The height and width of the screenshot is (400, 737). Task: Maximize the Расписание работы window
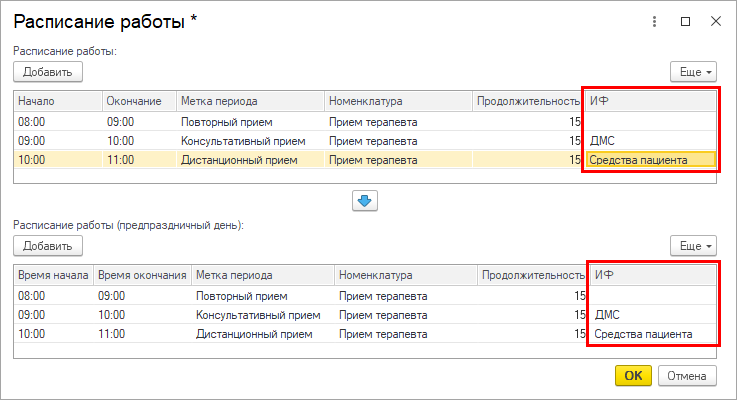click(x=685, y=21)
